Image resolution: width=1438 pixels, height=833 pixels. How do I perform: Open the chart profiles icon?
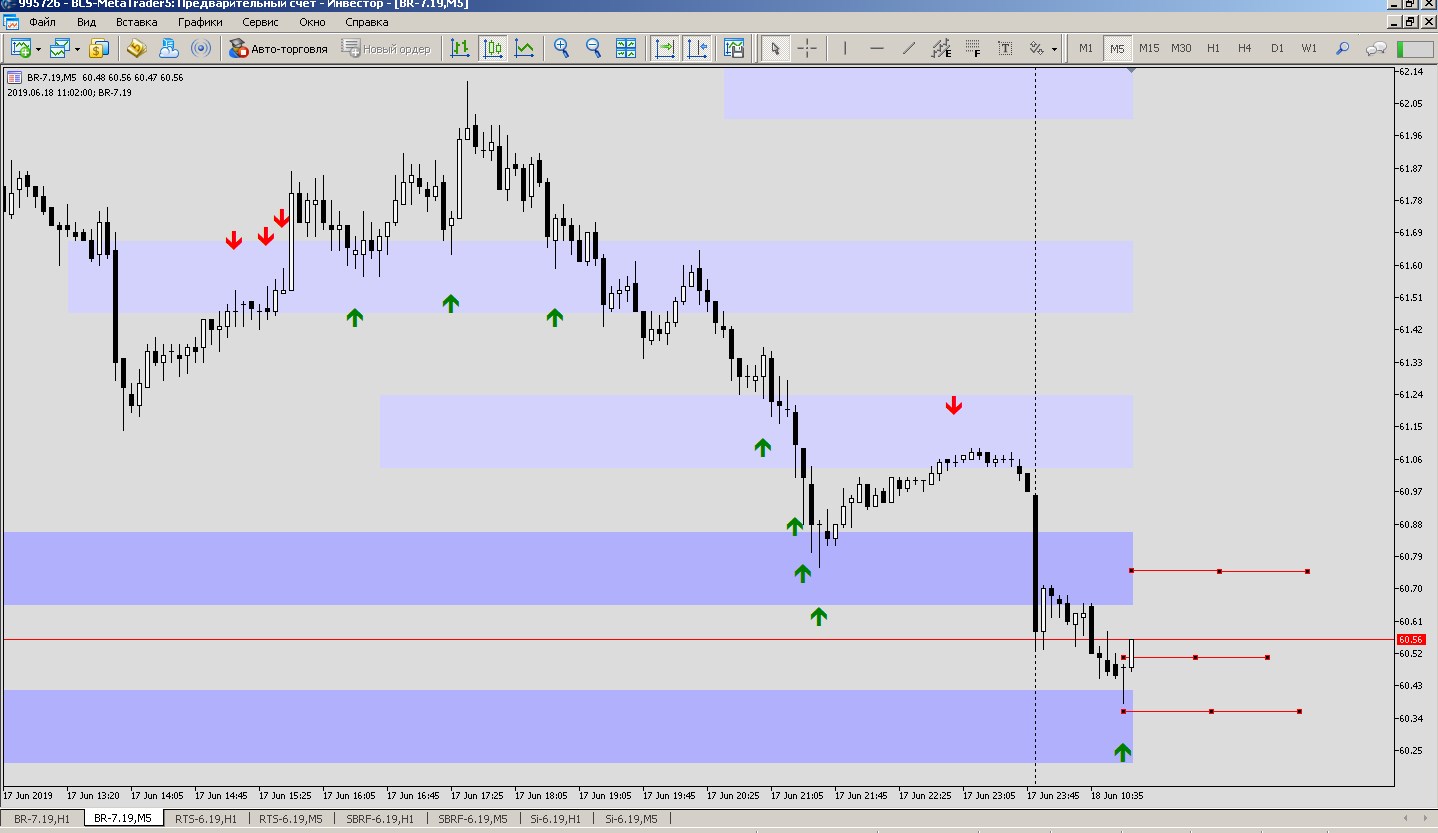60,48
